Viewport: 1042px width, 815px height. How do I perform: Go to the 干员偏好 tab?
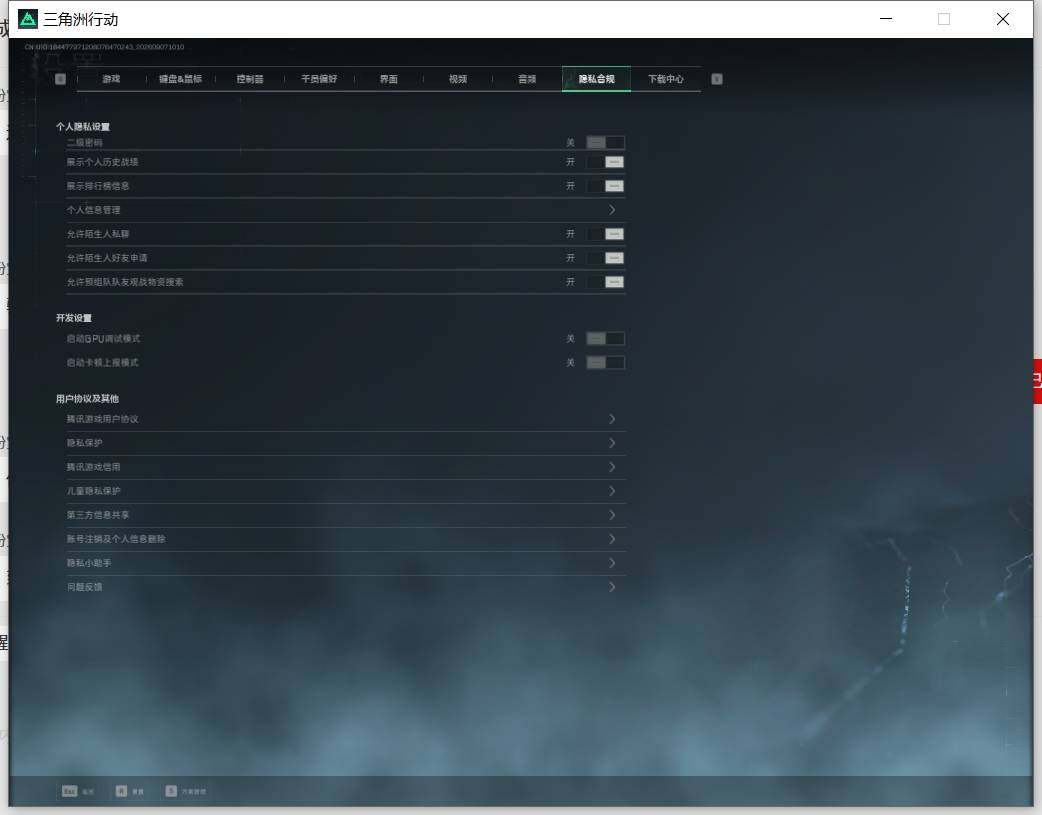[319, 79]
